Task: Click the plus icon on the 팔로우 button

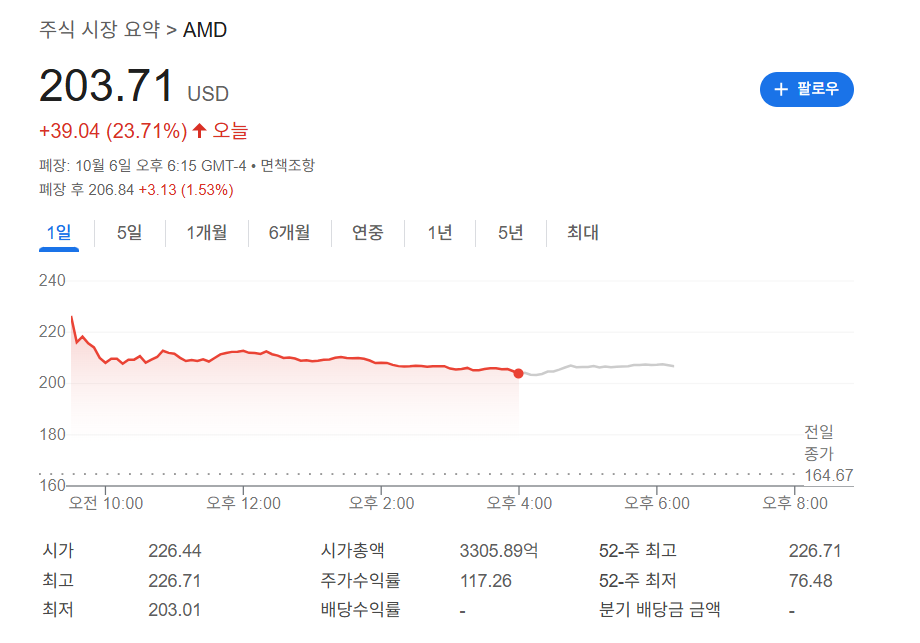Action: pos(781,89)
